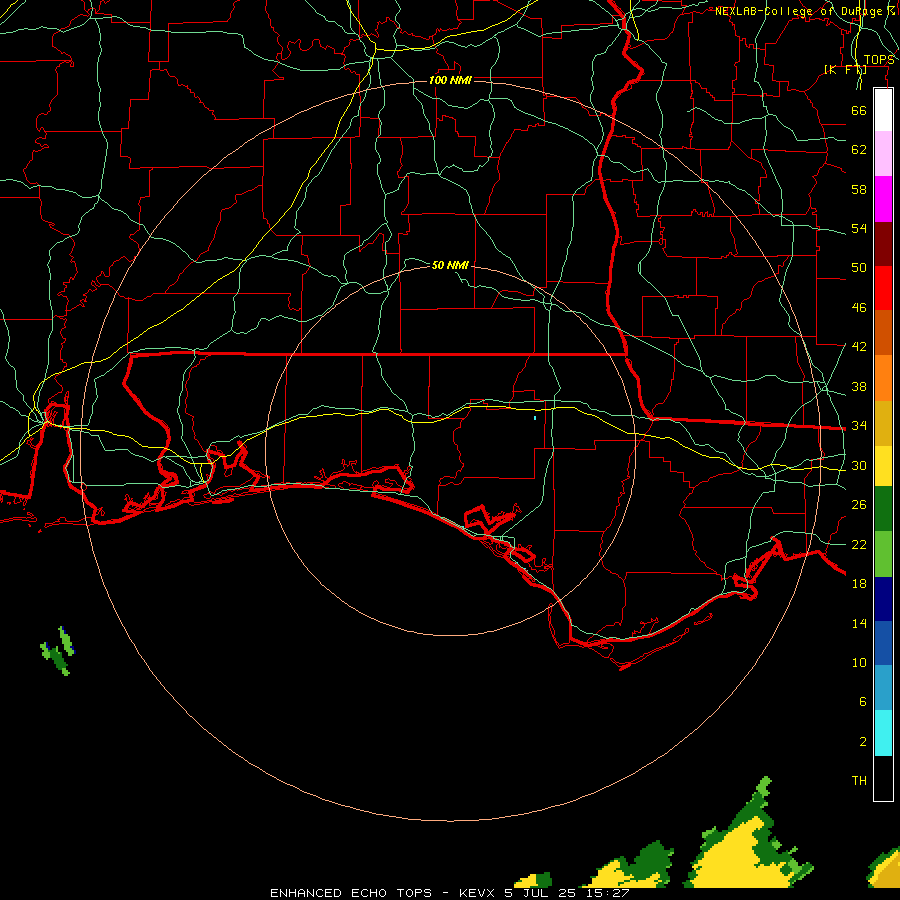
Task: Click the "66" legend value
Action: 859,110
